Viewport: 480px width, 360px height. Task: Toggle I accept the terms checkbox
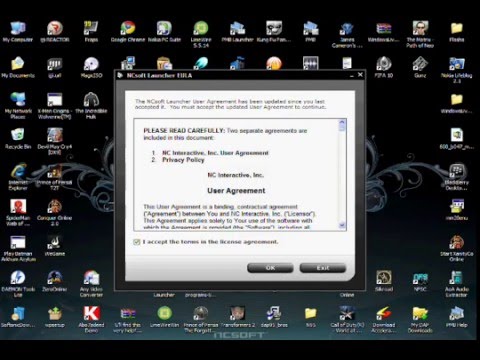[136, 242]
